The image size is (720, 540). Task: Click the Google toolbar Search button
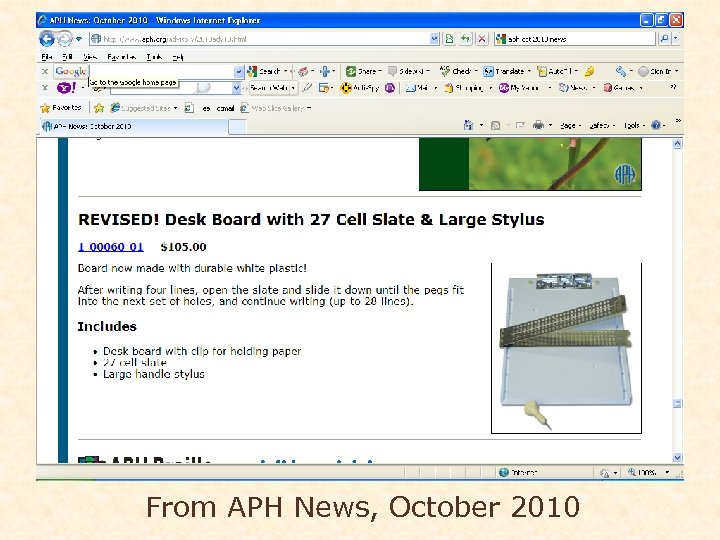point(266,71)
